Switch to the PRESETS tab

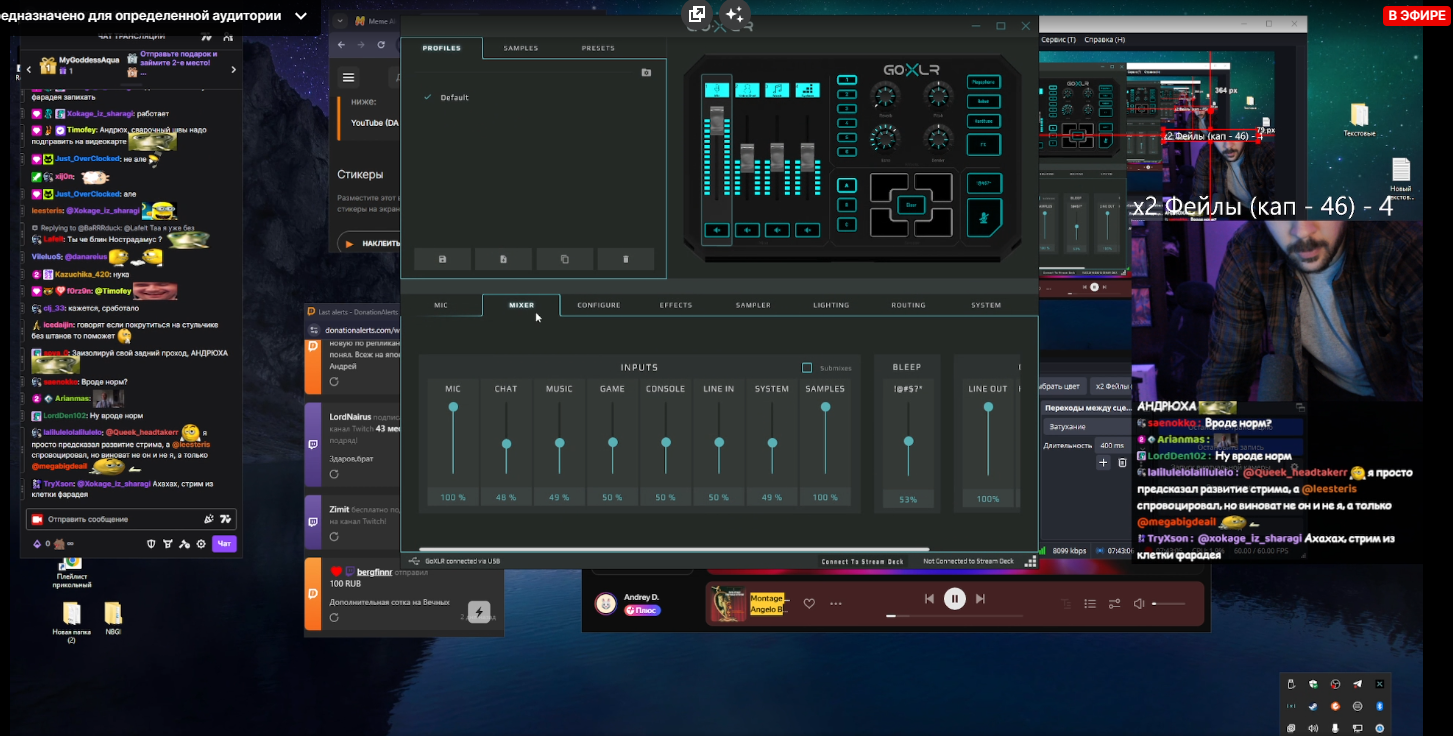coord(598,48)
